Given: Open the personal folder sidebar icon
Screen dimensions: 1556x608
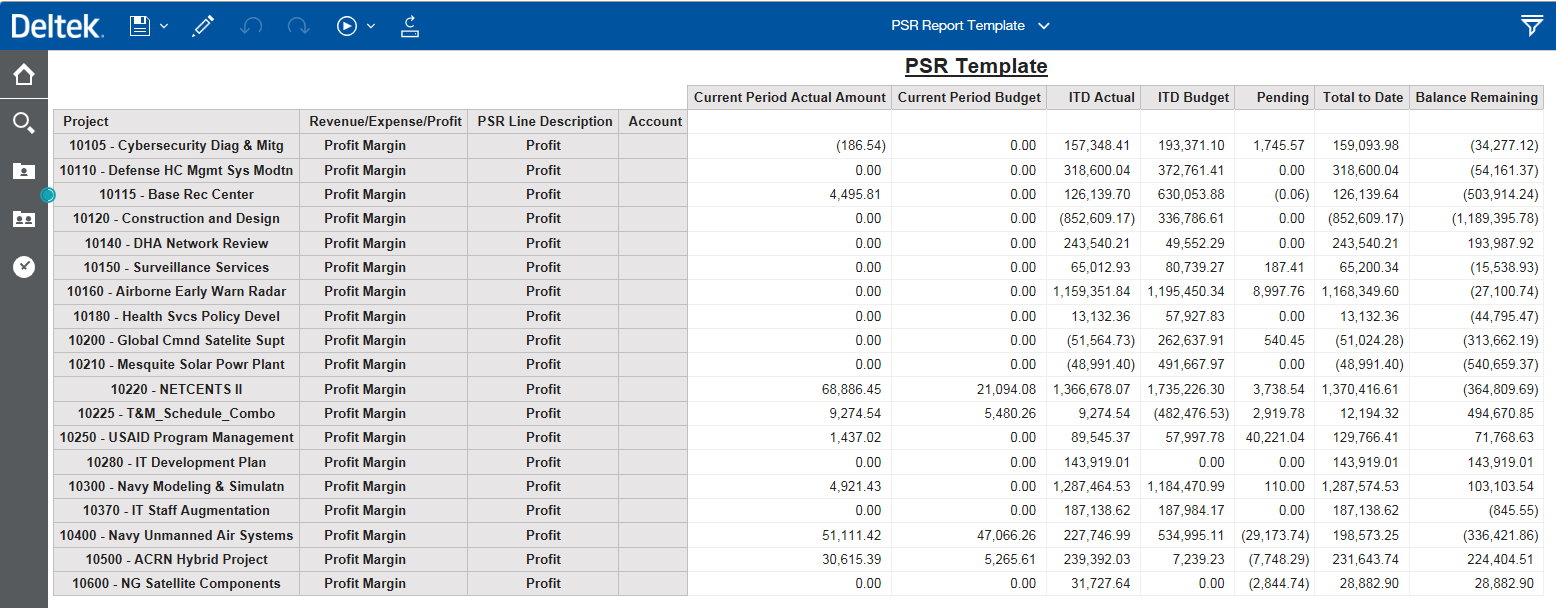Looking at the screenshot, I should [x=24, y=171].
